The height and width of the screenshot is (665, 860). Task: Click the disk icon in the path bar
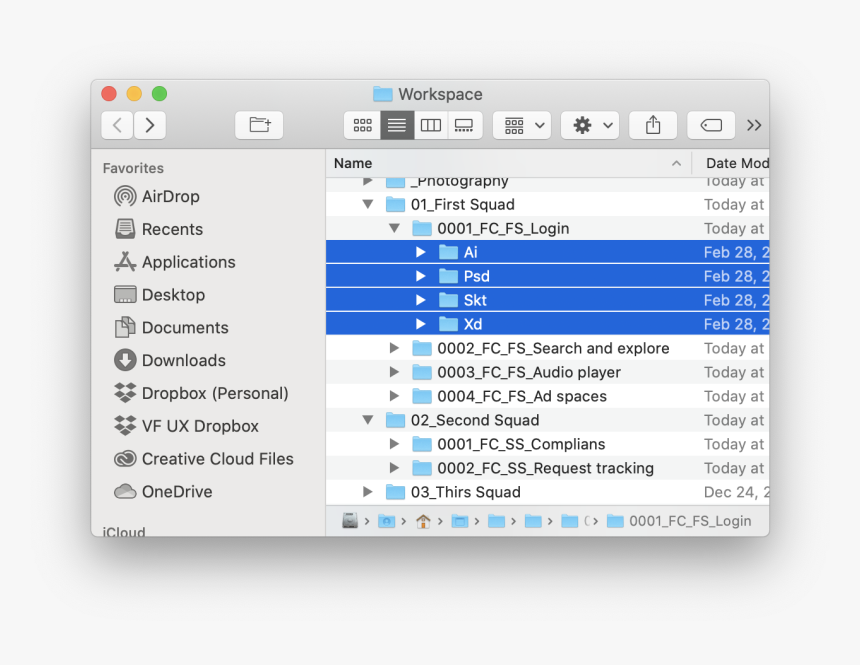[x=350, y=521]
